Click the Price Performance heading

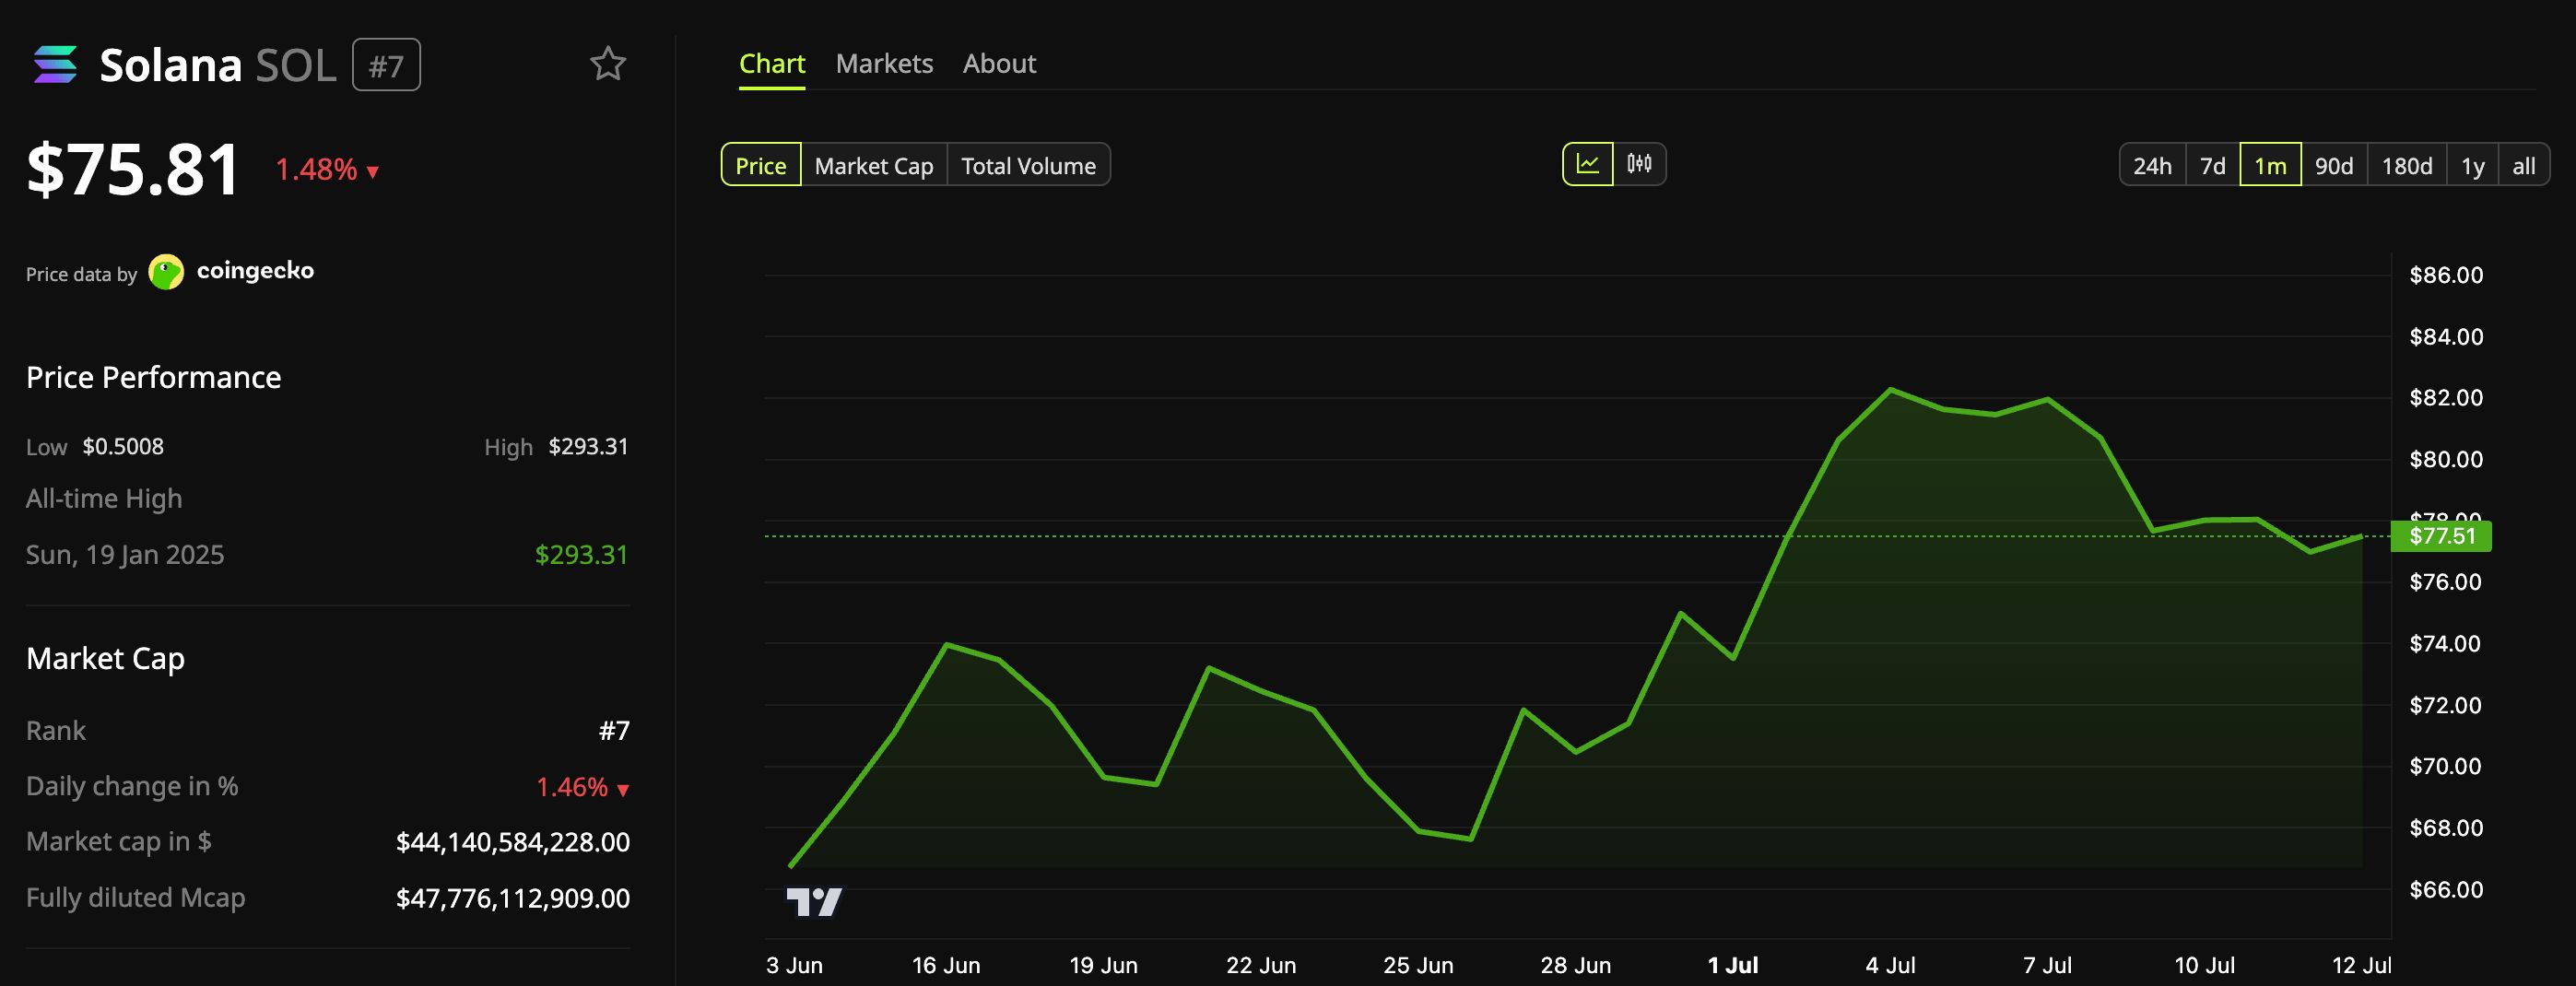click(x=154, y=377)
